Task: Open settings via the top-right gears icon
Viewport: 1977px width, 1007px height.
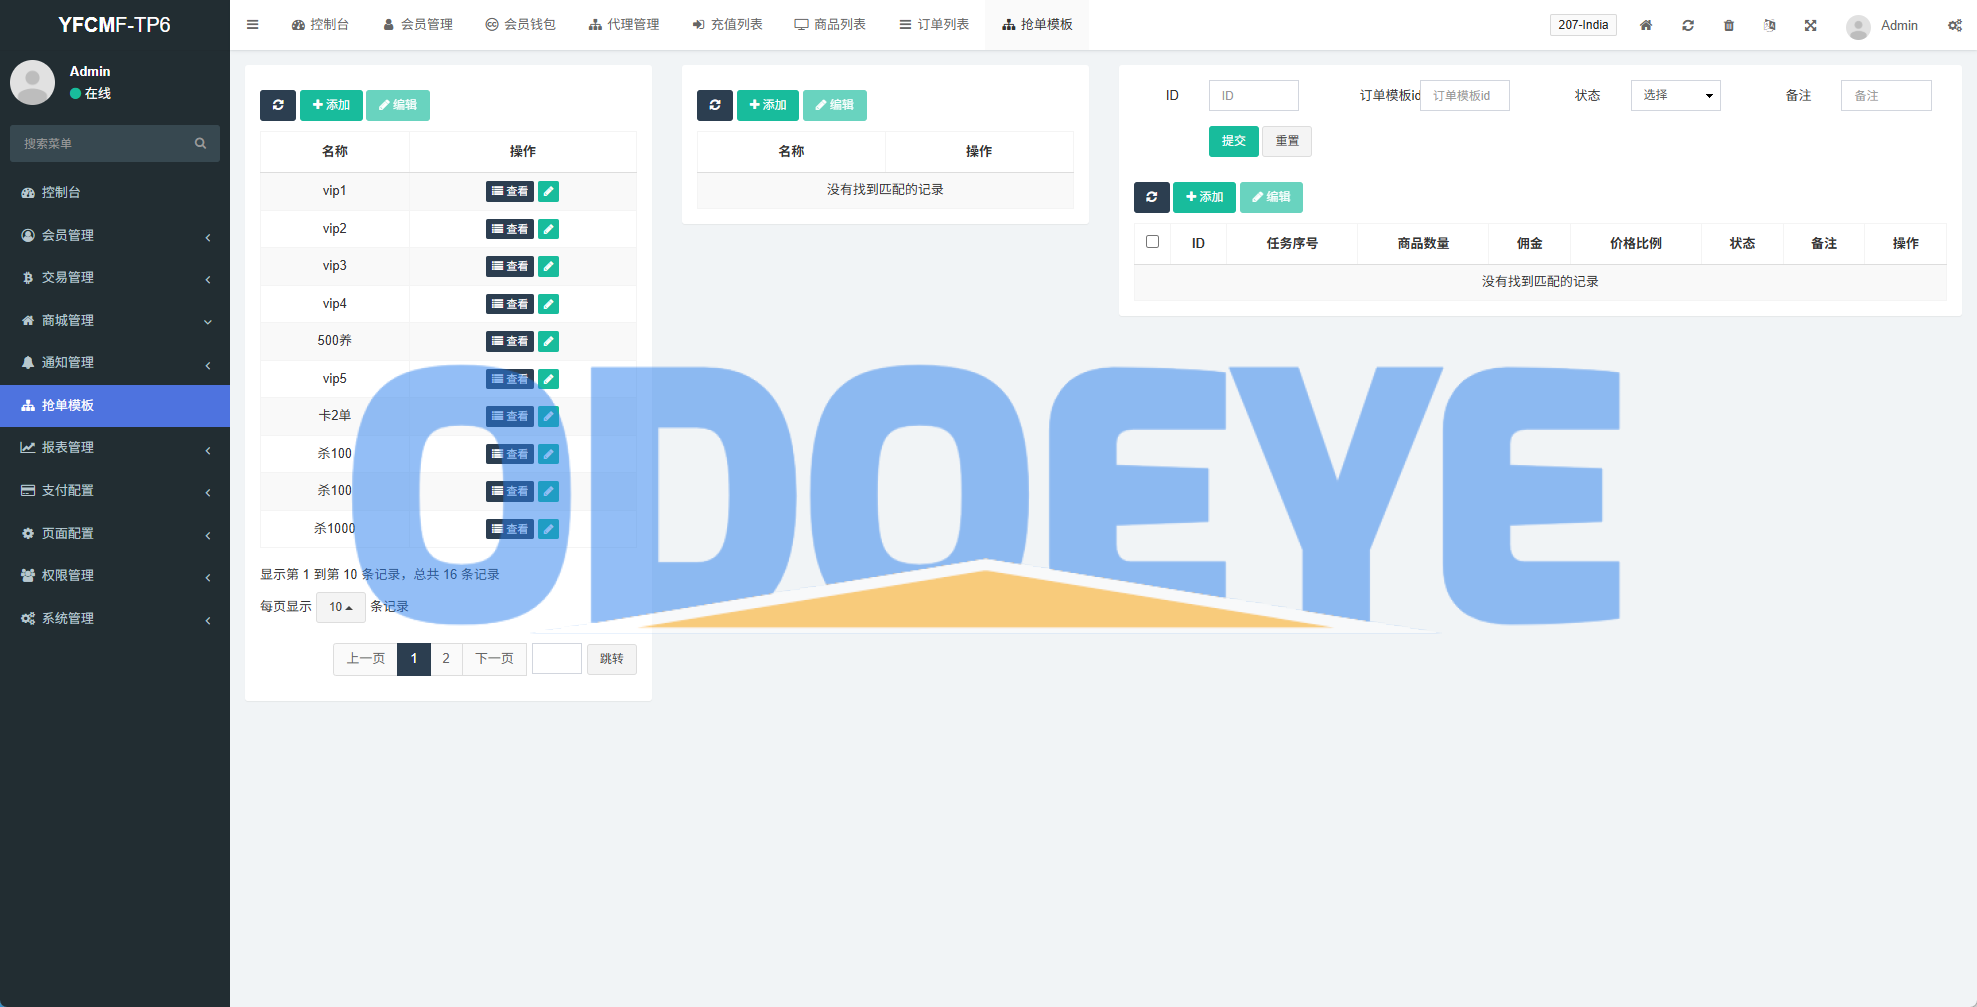Action: click(x=1954, y=25)
